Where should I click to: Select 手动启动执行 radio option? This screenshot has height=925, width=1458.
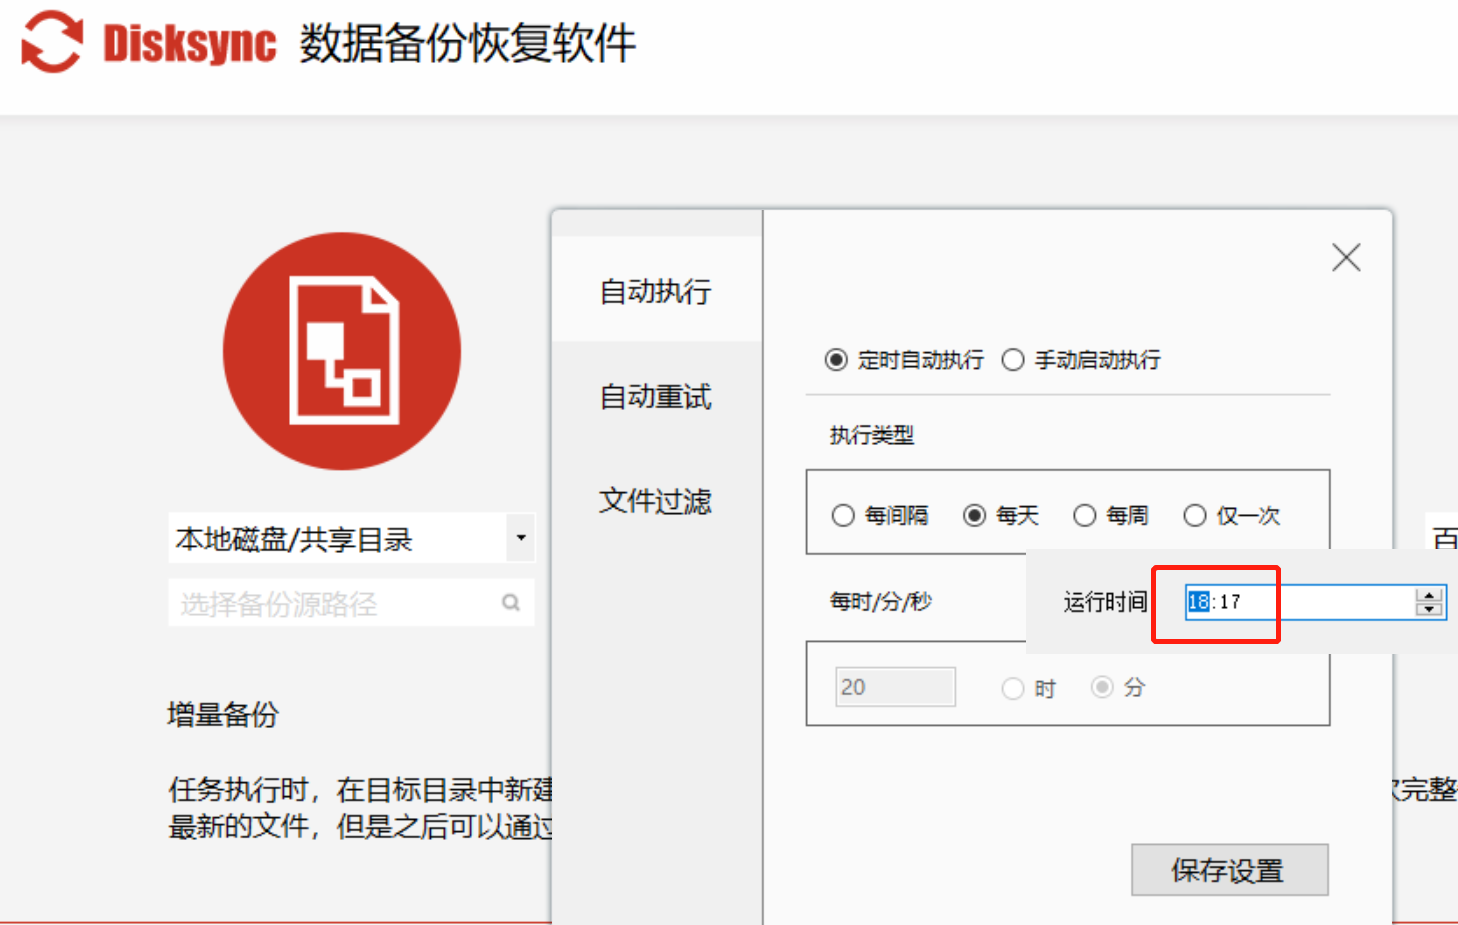tap(1013, 360)
